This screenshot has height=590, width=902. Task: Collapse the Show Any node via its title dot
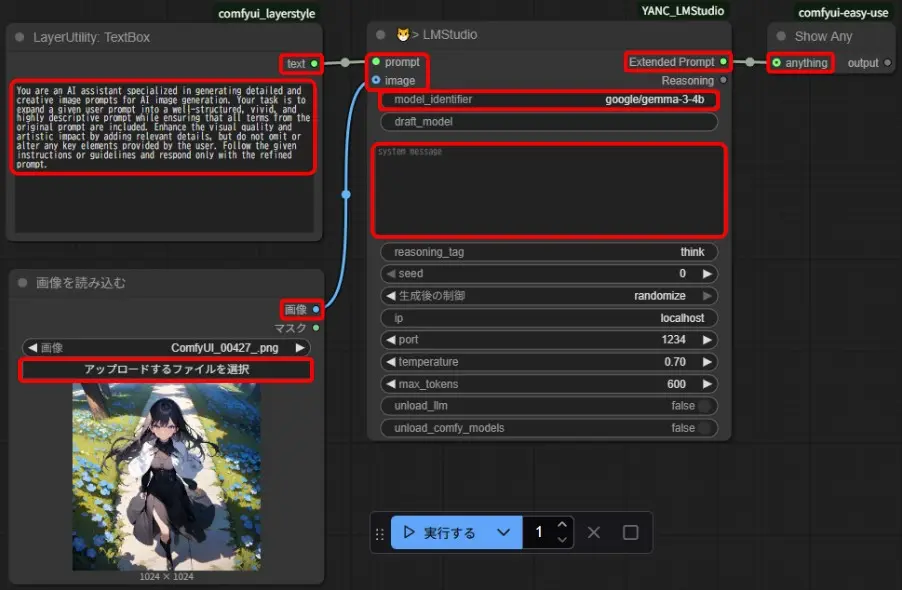coord(781,36)
